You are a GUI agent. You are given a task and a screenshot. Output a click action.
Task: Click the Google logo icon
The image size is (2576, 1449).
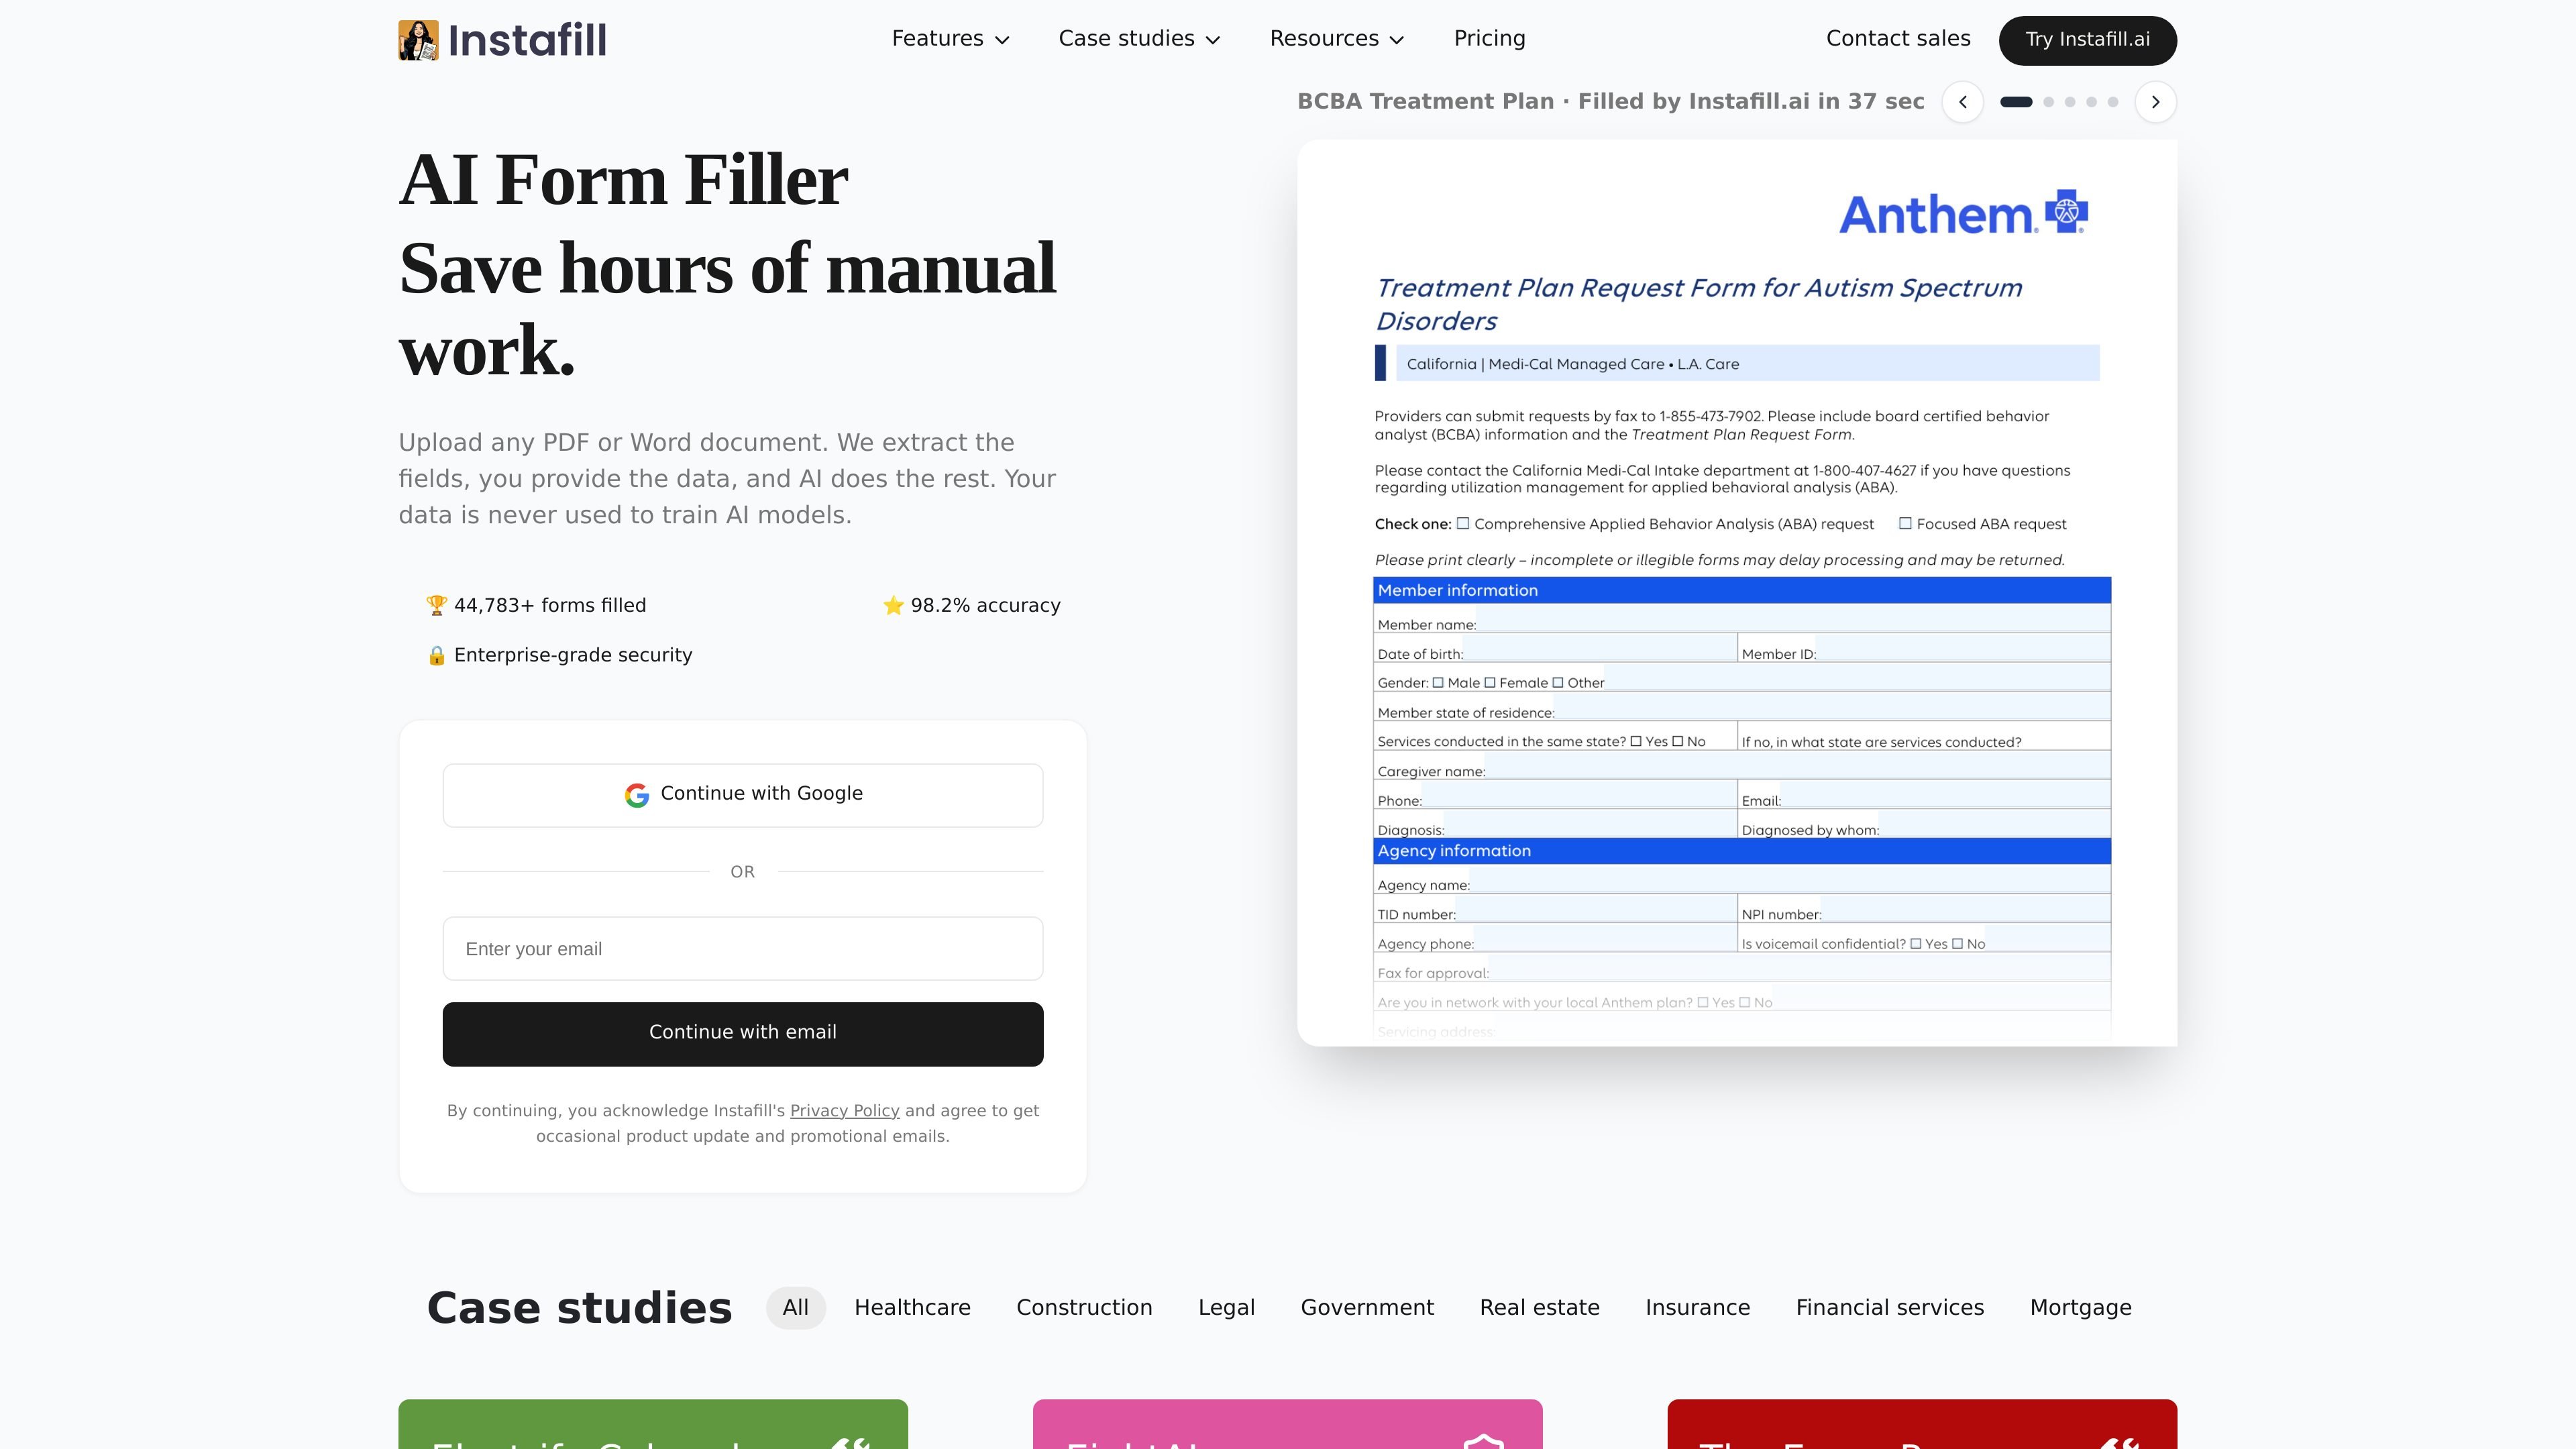pos(637,795)
